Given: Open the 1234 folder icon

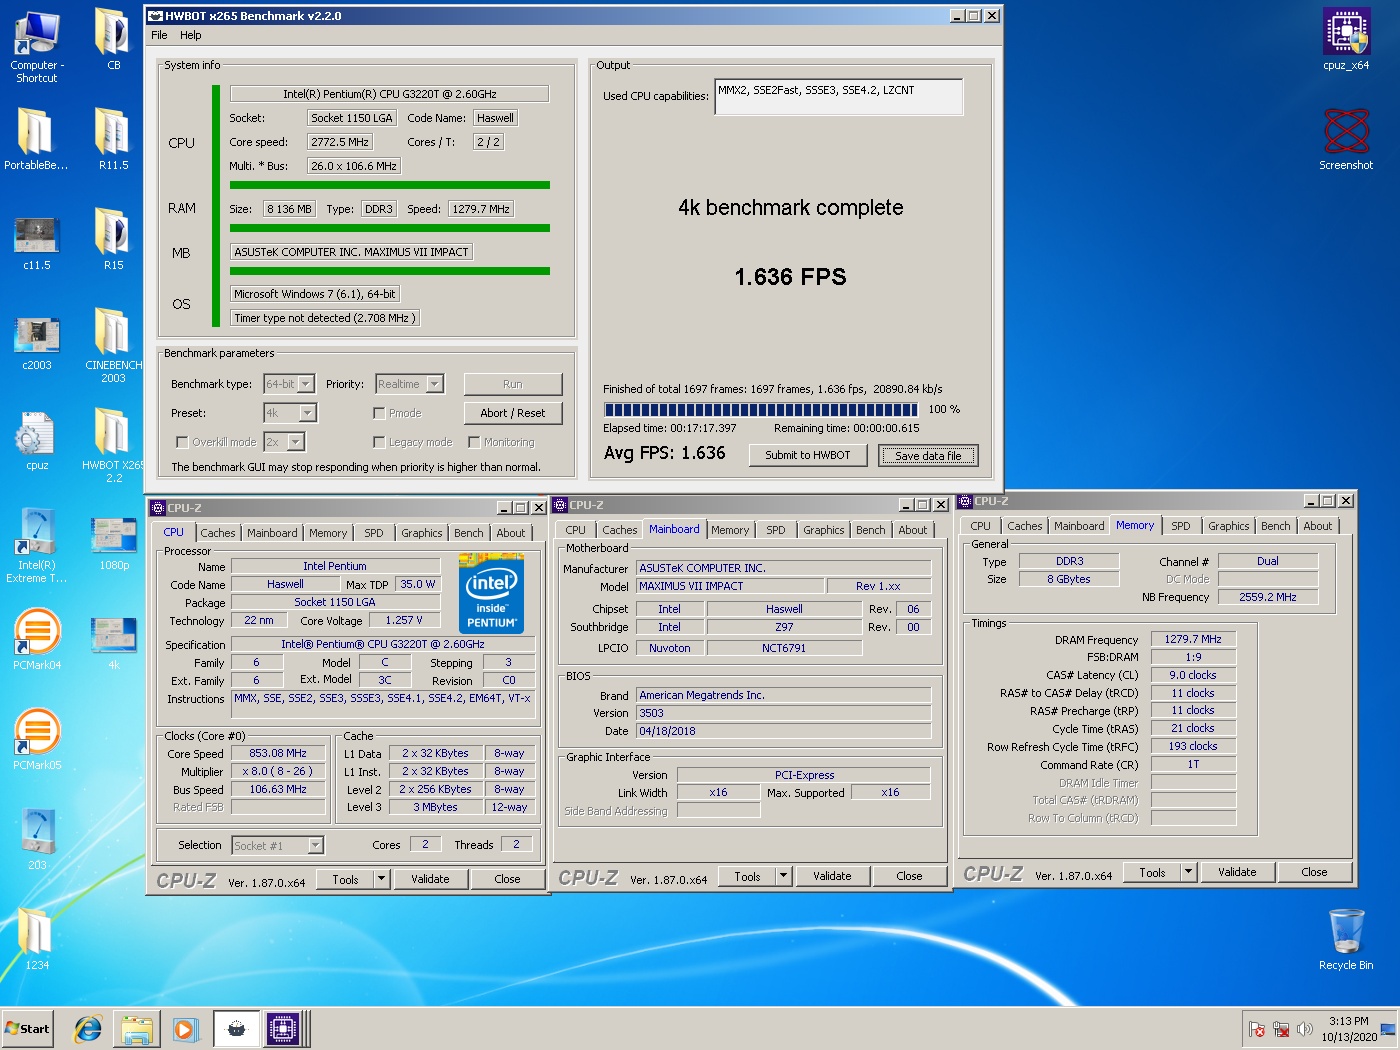Looking at the screenshot, I should 36,940.
